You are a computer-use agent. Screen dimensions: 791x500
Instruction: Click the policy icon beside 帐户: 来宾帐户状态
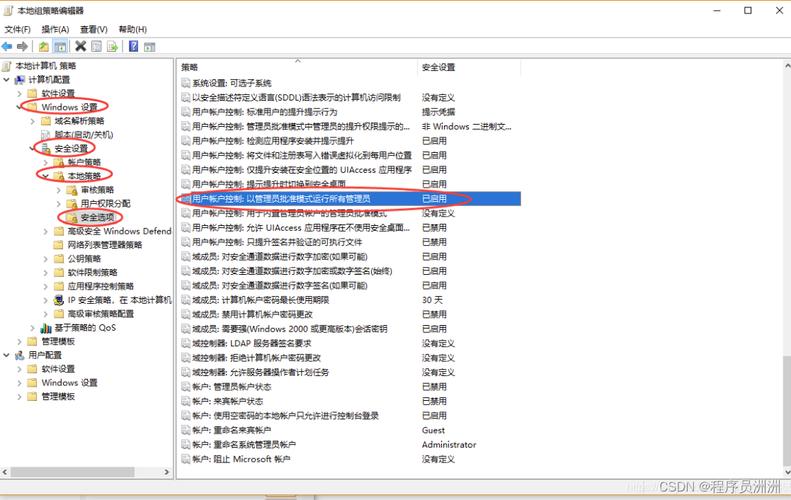[x=186, y=402]
